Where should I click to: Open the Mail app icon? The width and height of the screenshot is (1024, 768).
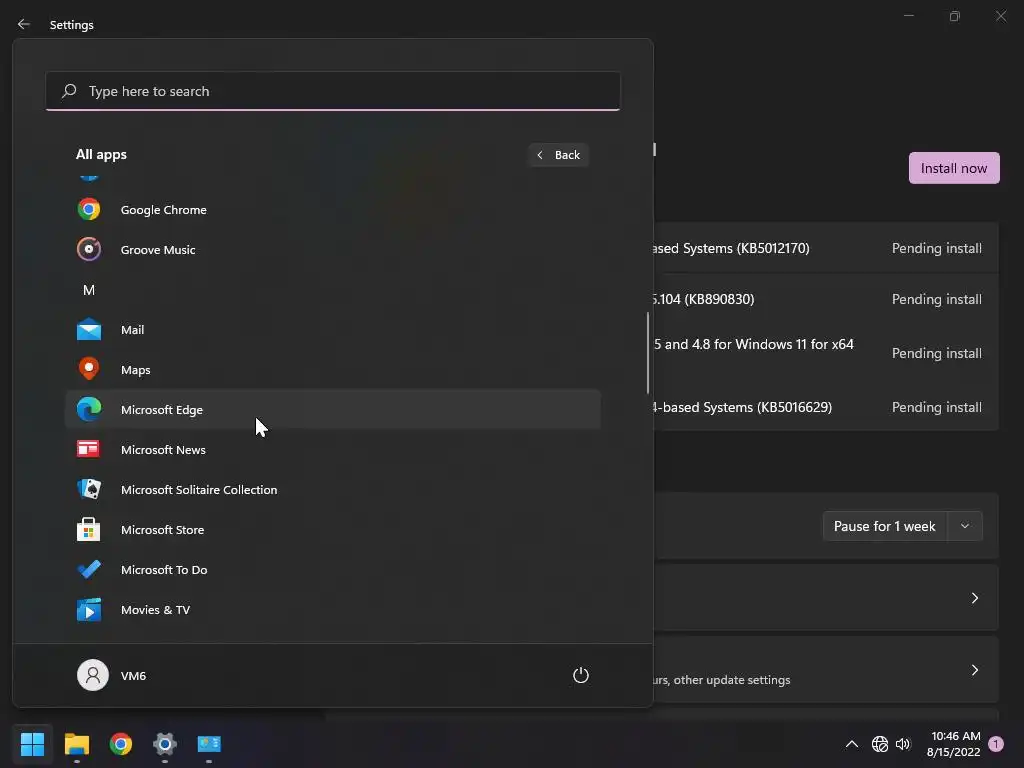pos(89,330)
